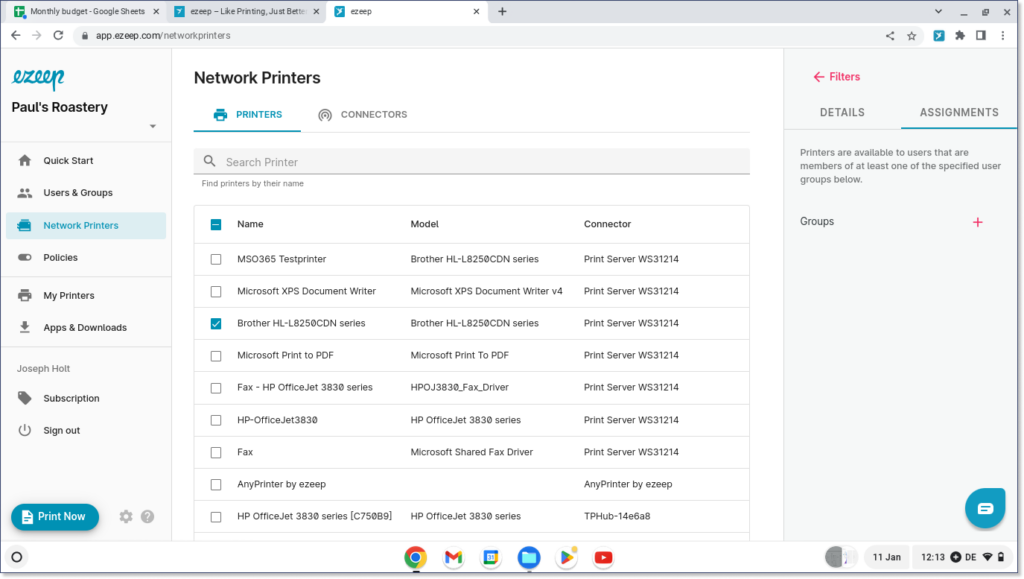Open settings gear next to Print Now
1024x579 pixels.
pyautogui.click(x=125, y=516)
